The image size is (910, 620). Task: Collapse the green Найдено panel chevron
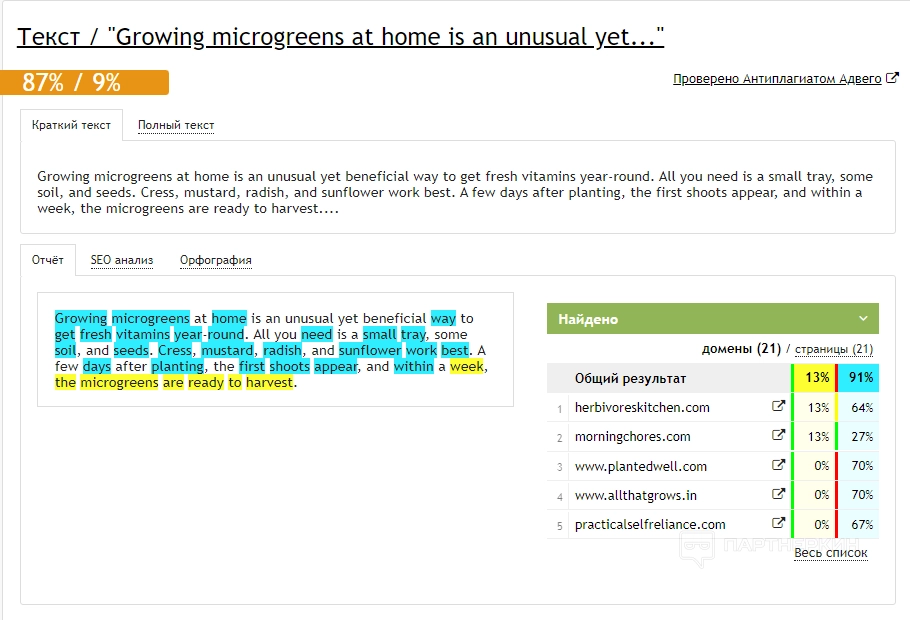pyautogui.click(x=863, y=319)
